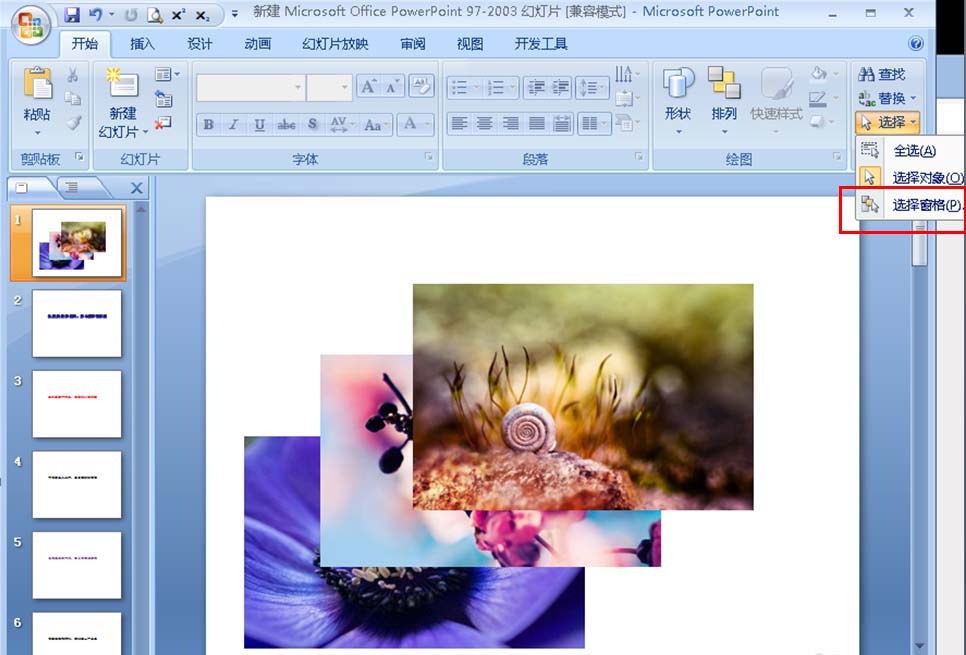Undo the last action
966x655 pixels.
[x=95, y=14]
